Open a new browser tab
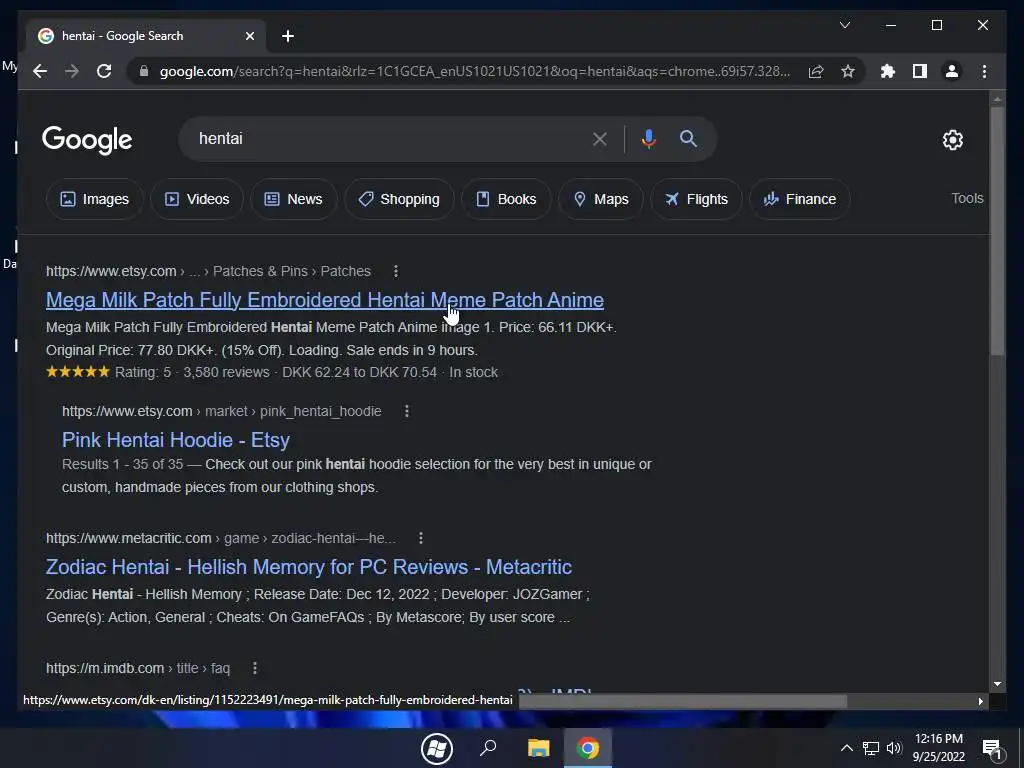1024x768 pixels. click(x=287, y=36)
